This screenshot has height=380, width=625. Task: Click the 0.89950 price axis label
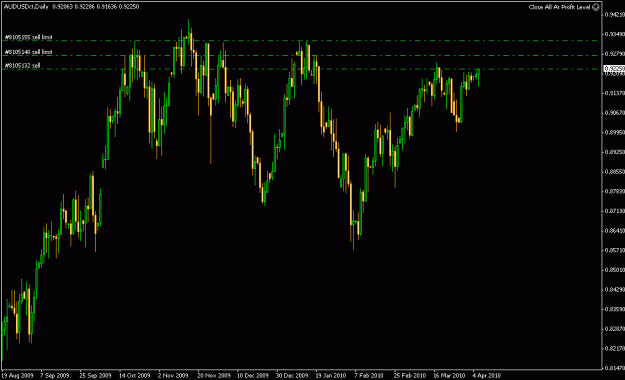615,132
